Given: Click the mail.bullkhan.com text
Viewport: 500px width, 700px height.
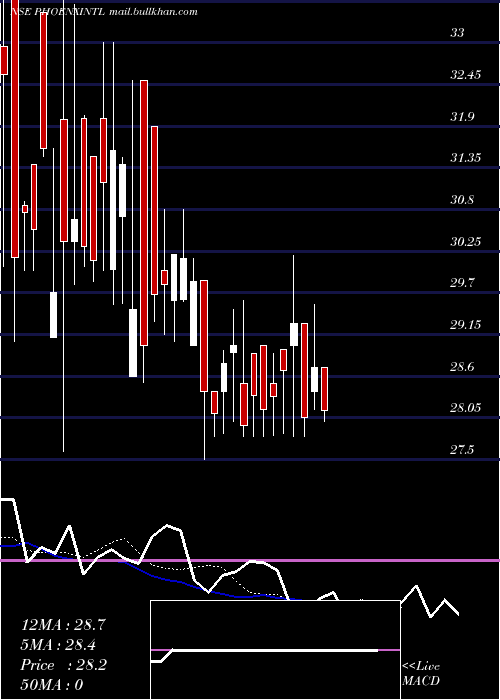Looking at the screenshot, I should 154,12.
